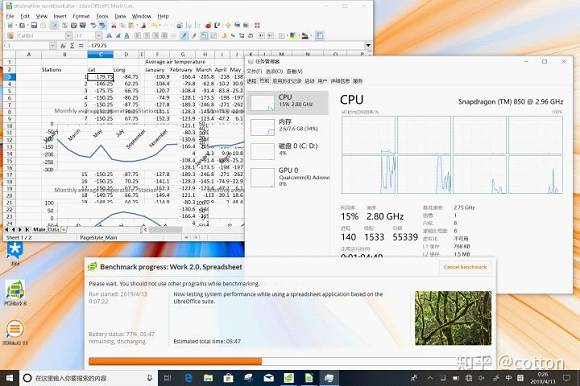
Task: Click the Cut scissors icon
Action: point(114,25)
